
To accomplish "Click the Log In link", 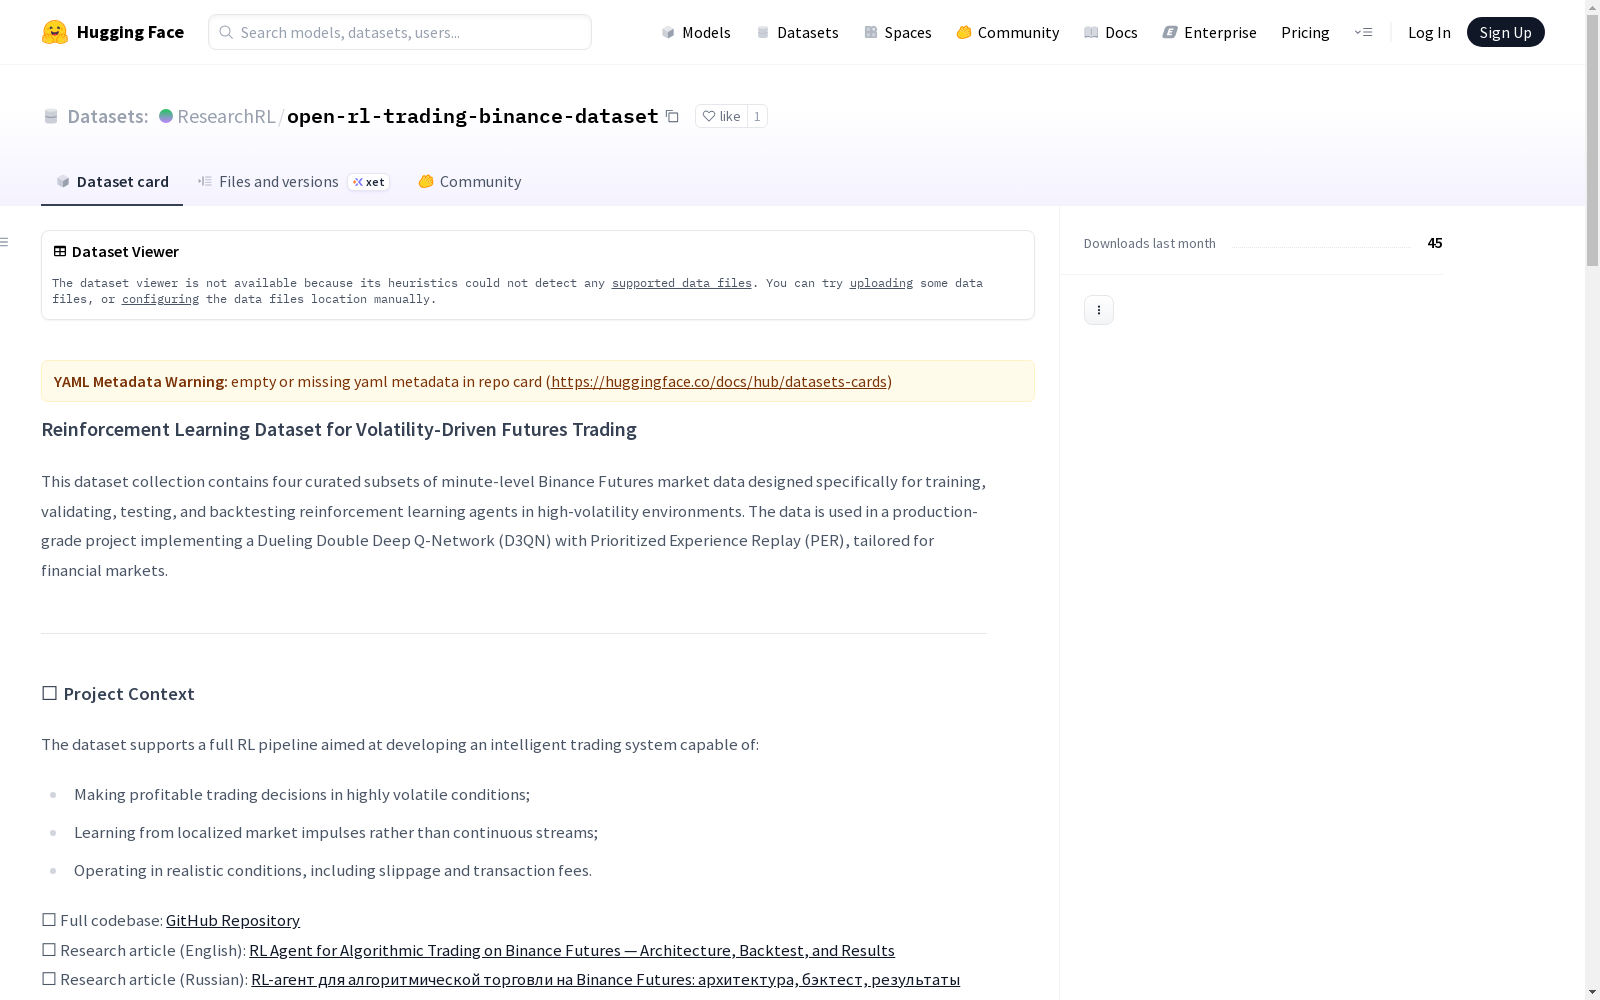I will tap(1429, 32).
